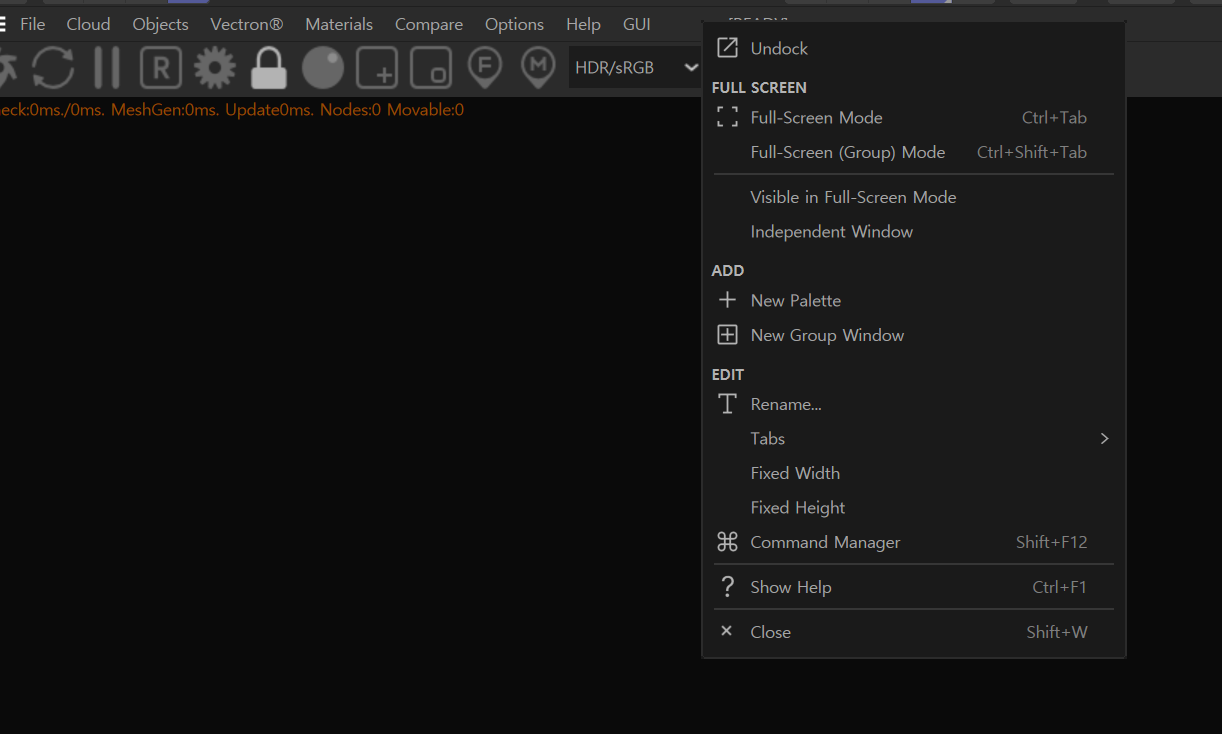Open the File menu
The image size is (1222, 734).
(x=33, y=24)
